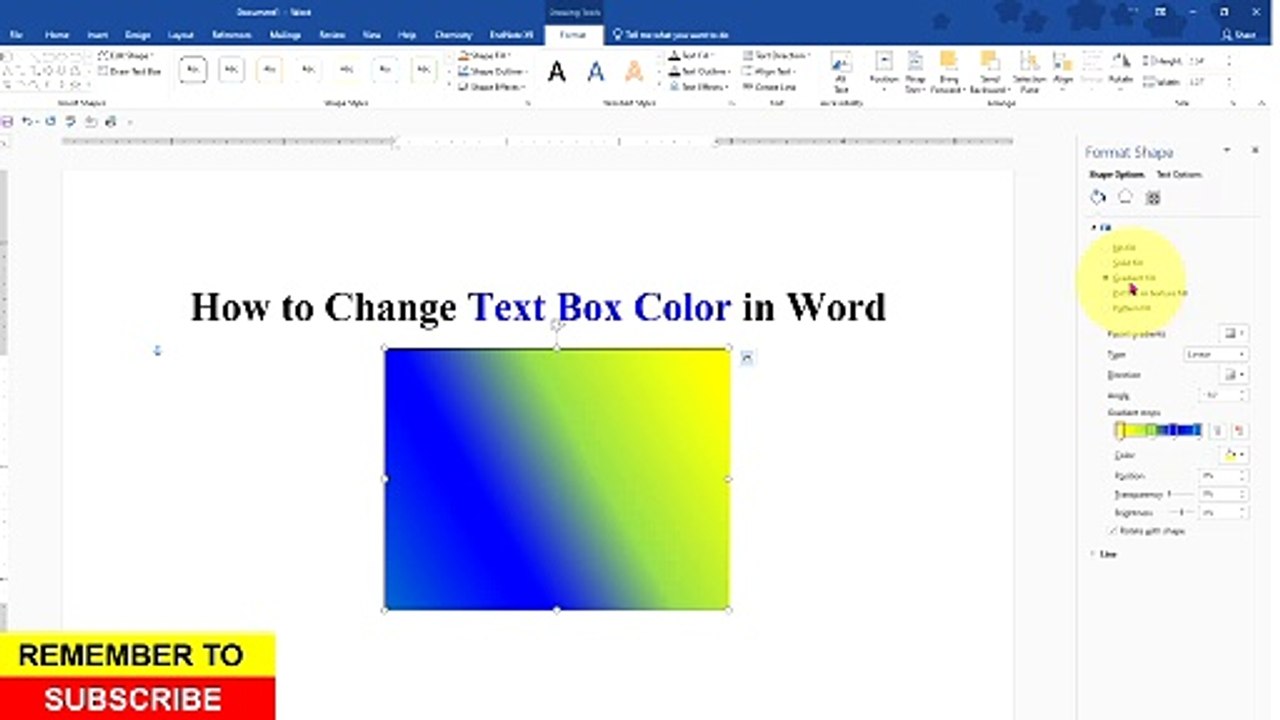This screenshot has height=720, width=1280.
Task: Open the Preset gradients dropdown
Action: coord(1233,333)
